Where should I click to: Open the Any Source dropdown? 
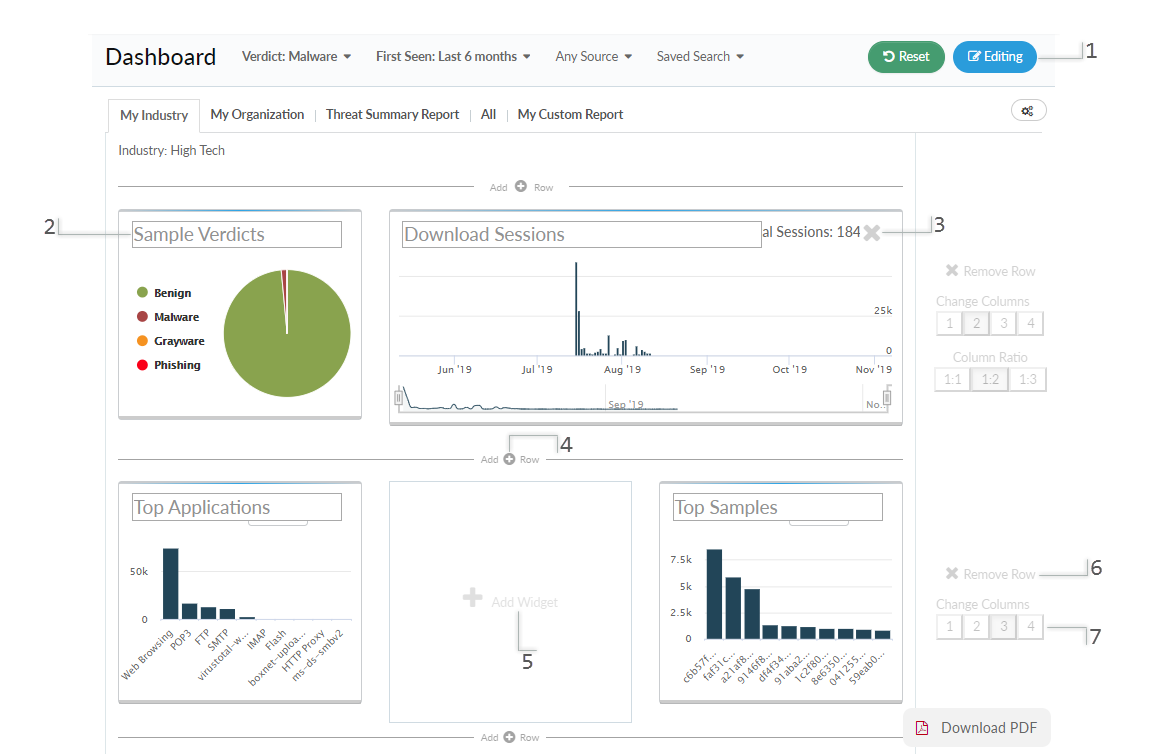(594, 57)
